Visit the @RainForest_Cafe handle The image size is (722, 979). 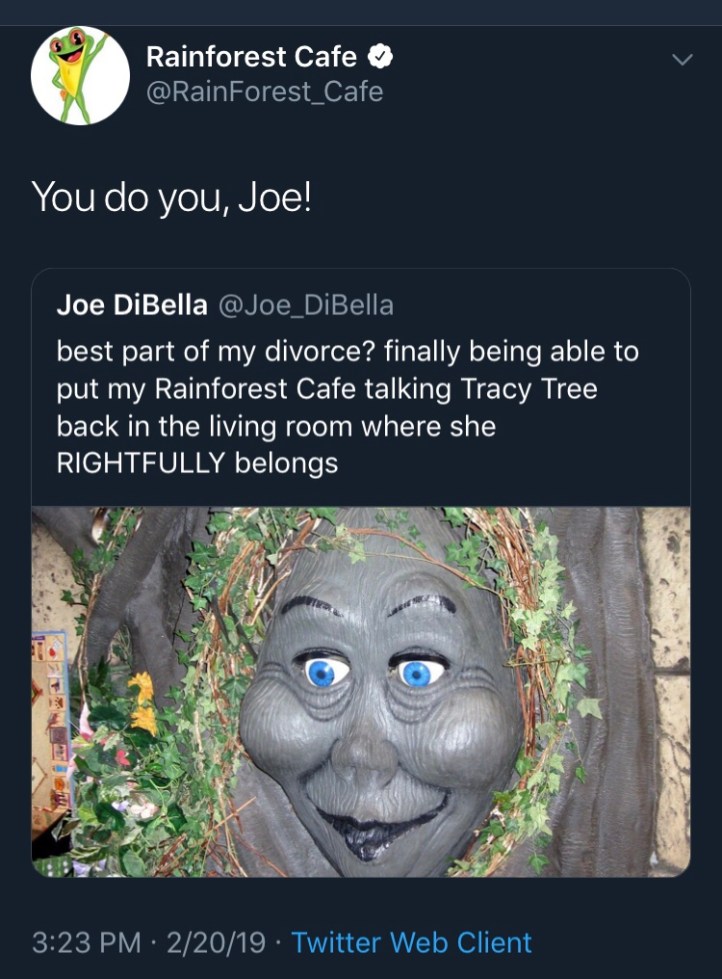tap(264, 92)
